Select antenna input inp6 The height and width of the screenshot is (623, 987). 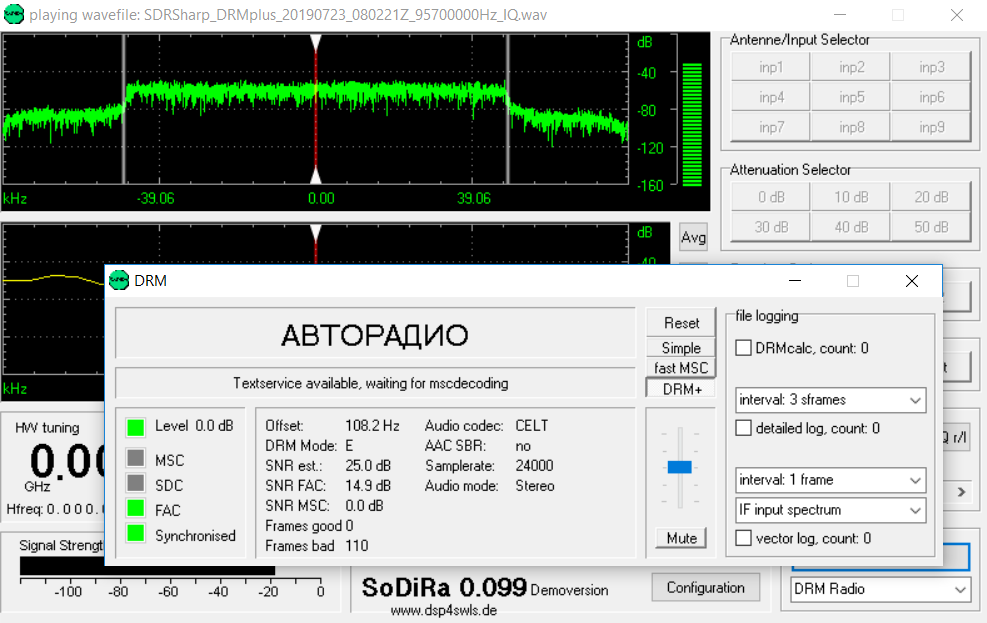coord(931,98)
